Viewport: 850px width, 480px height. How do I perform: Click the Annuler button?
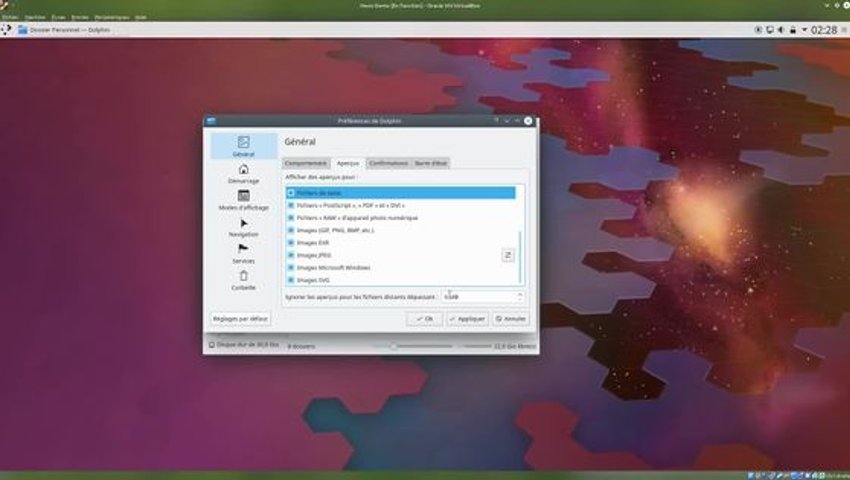tap(511, 319)
